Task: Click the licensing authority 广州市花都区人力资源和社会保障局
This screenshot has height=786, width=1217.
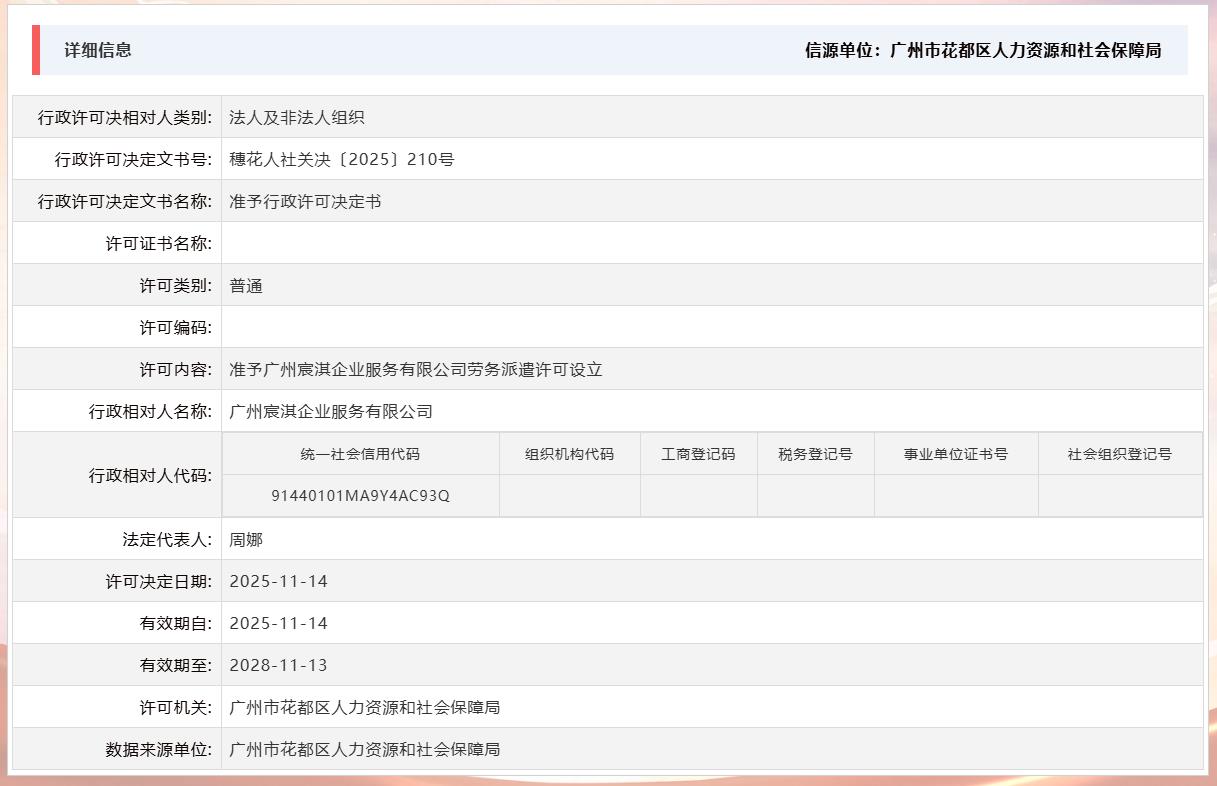Action: 365,706
